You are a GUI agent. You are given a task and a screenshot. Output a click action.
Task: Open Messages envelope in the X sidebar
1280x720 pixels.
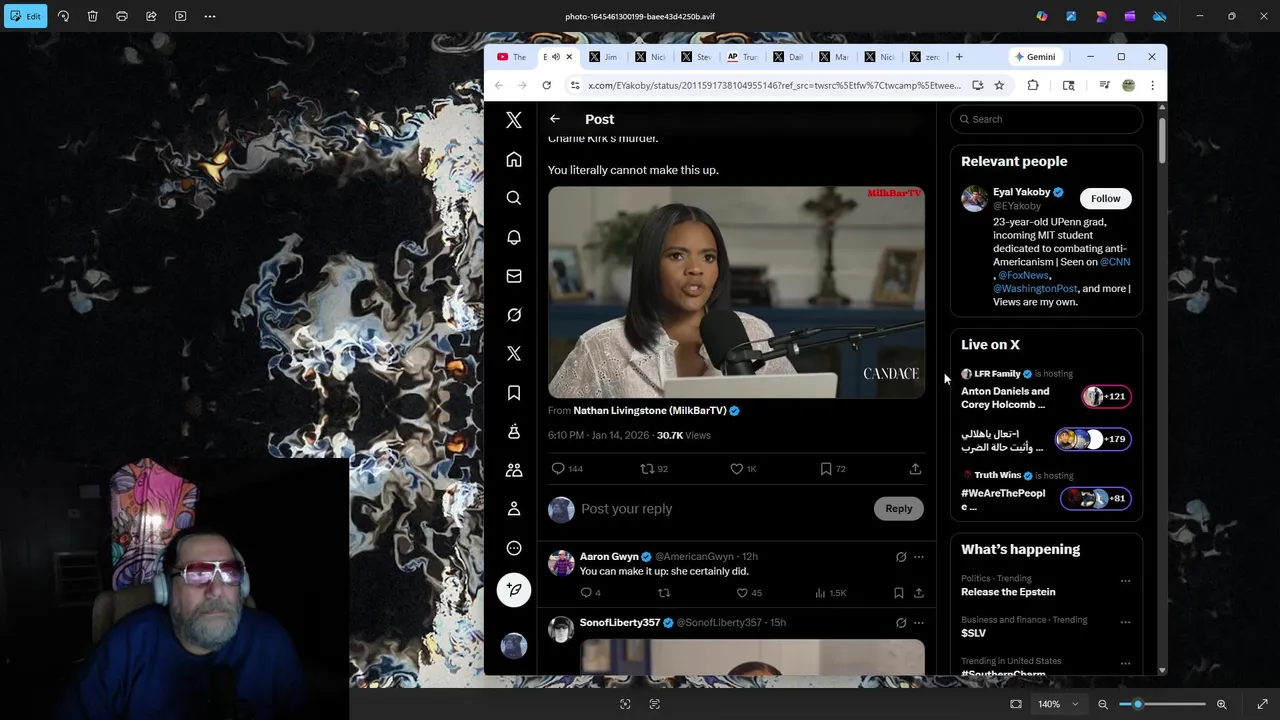point(514,276)
